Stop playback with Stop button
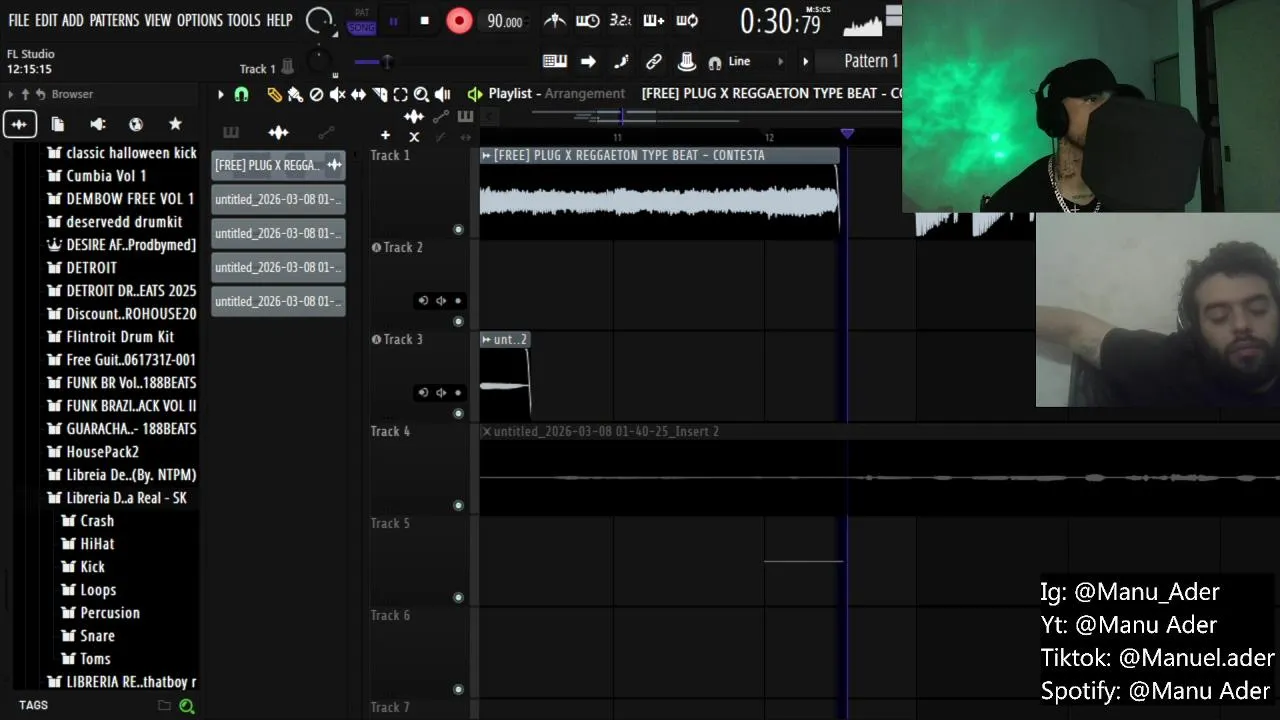 pos(424,20)
